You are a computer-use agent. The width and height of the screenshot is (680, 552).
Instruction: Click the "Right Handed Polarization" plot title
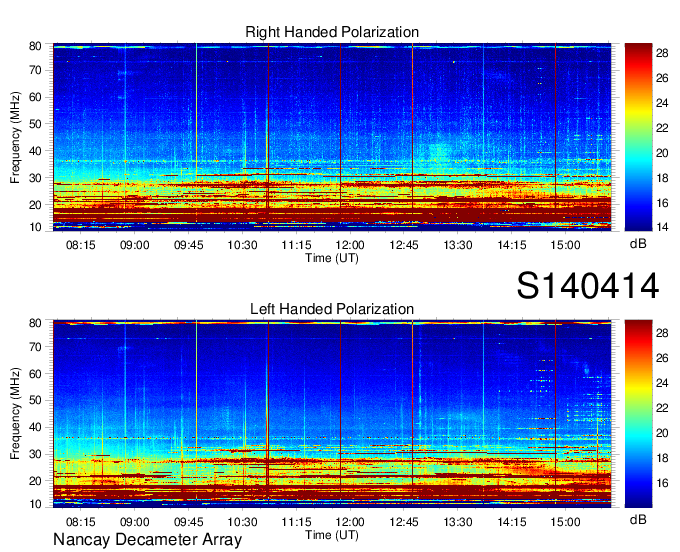[x=332, y=32]
